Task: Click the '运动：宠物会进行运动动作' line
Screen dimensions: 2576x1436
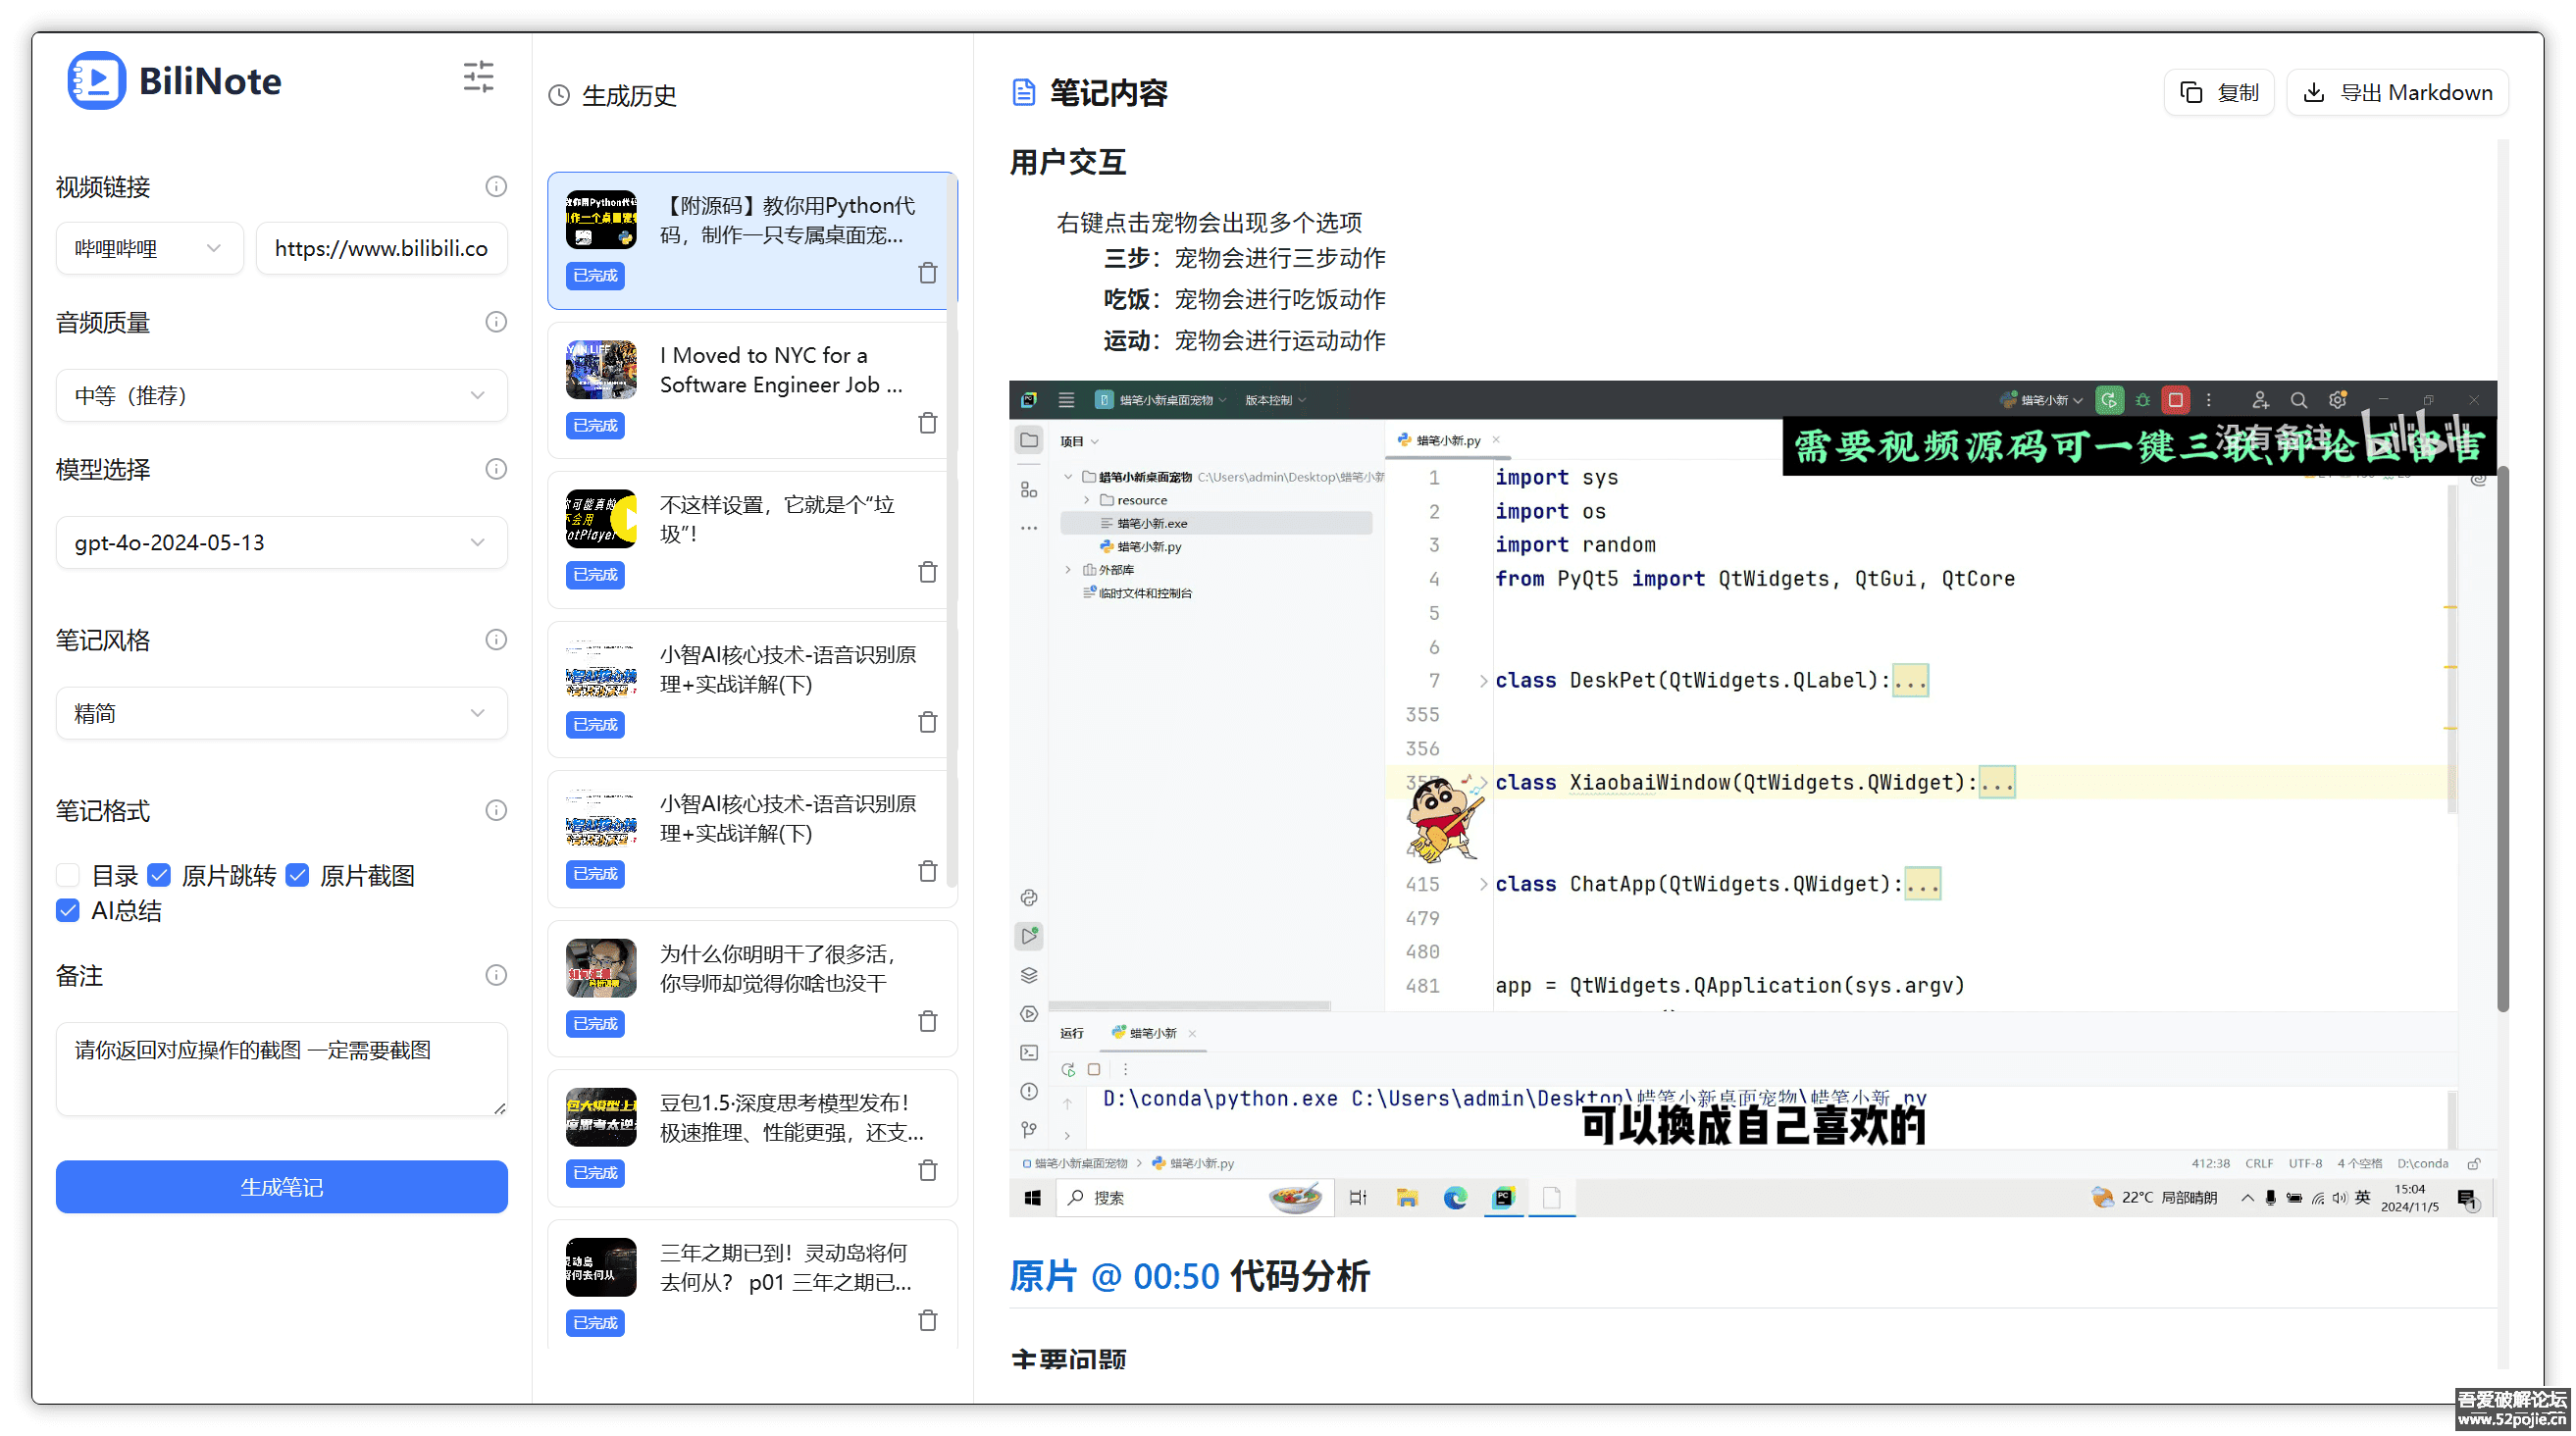Action: click(1244, 340)
